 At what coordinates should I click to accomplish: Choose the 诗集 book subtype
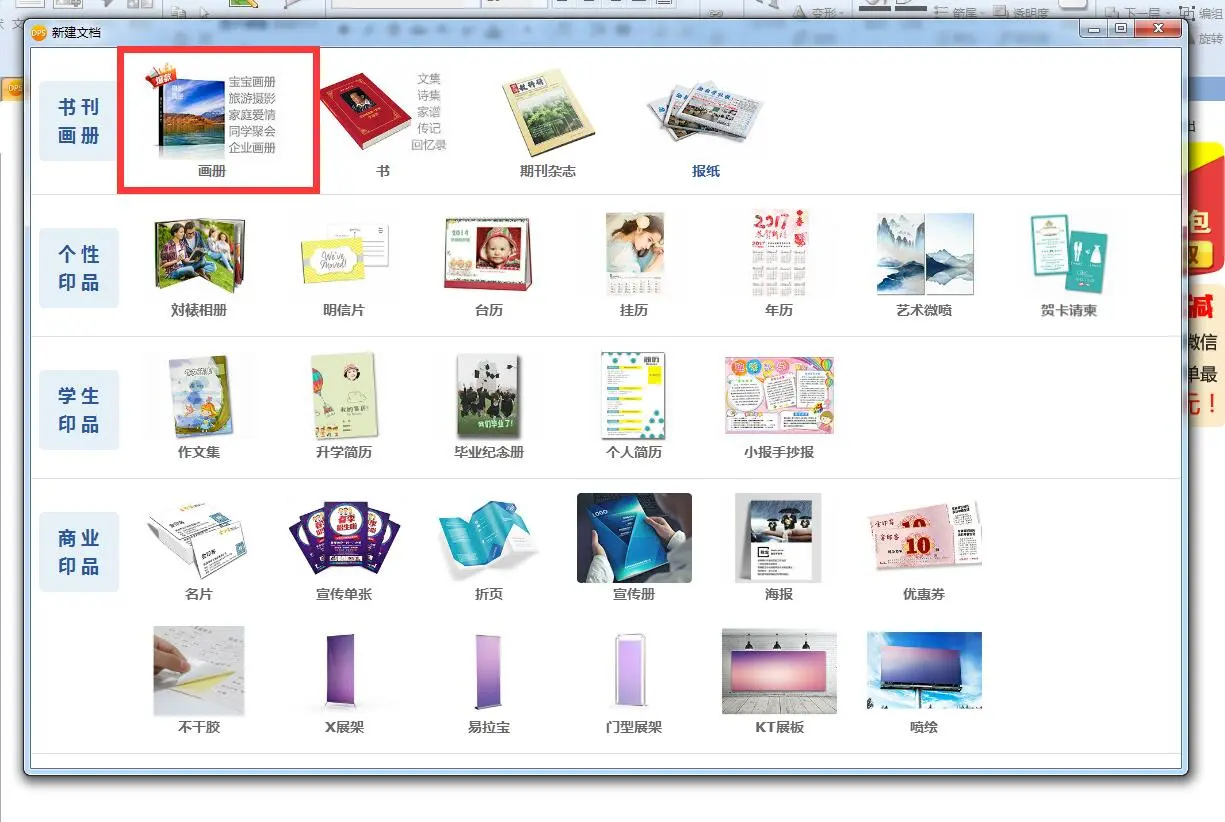pos(429,95)
